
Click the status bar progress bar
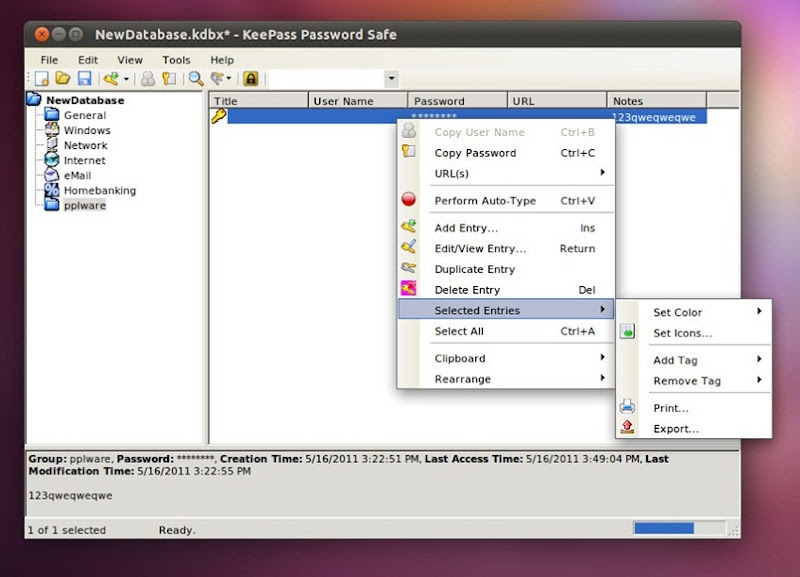tap(679, 528)
